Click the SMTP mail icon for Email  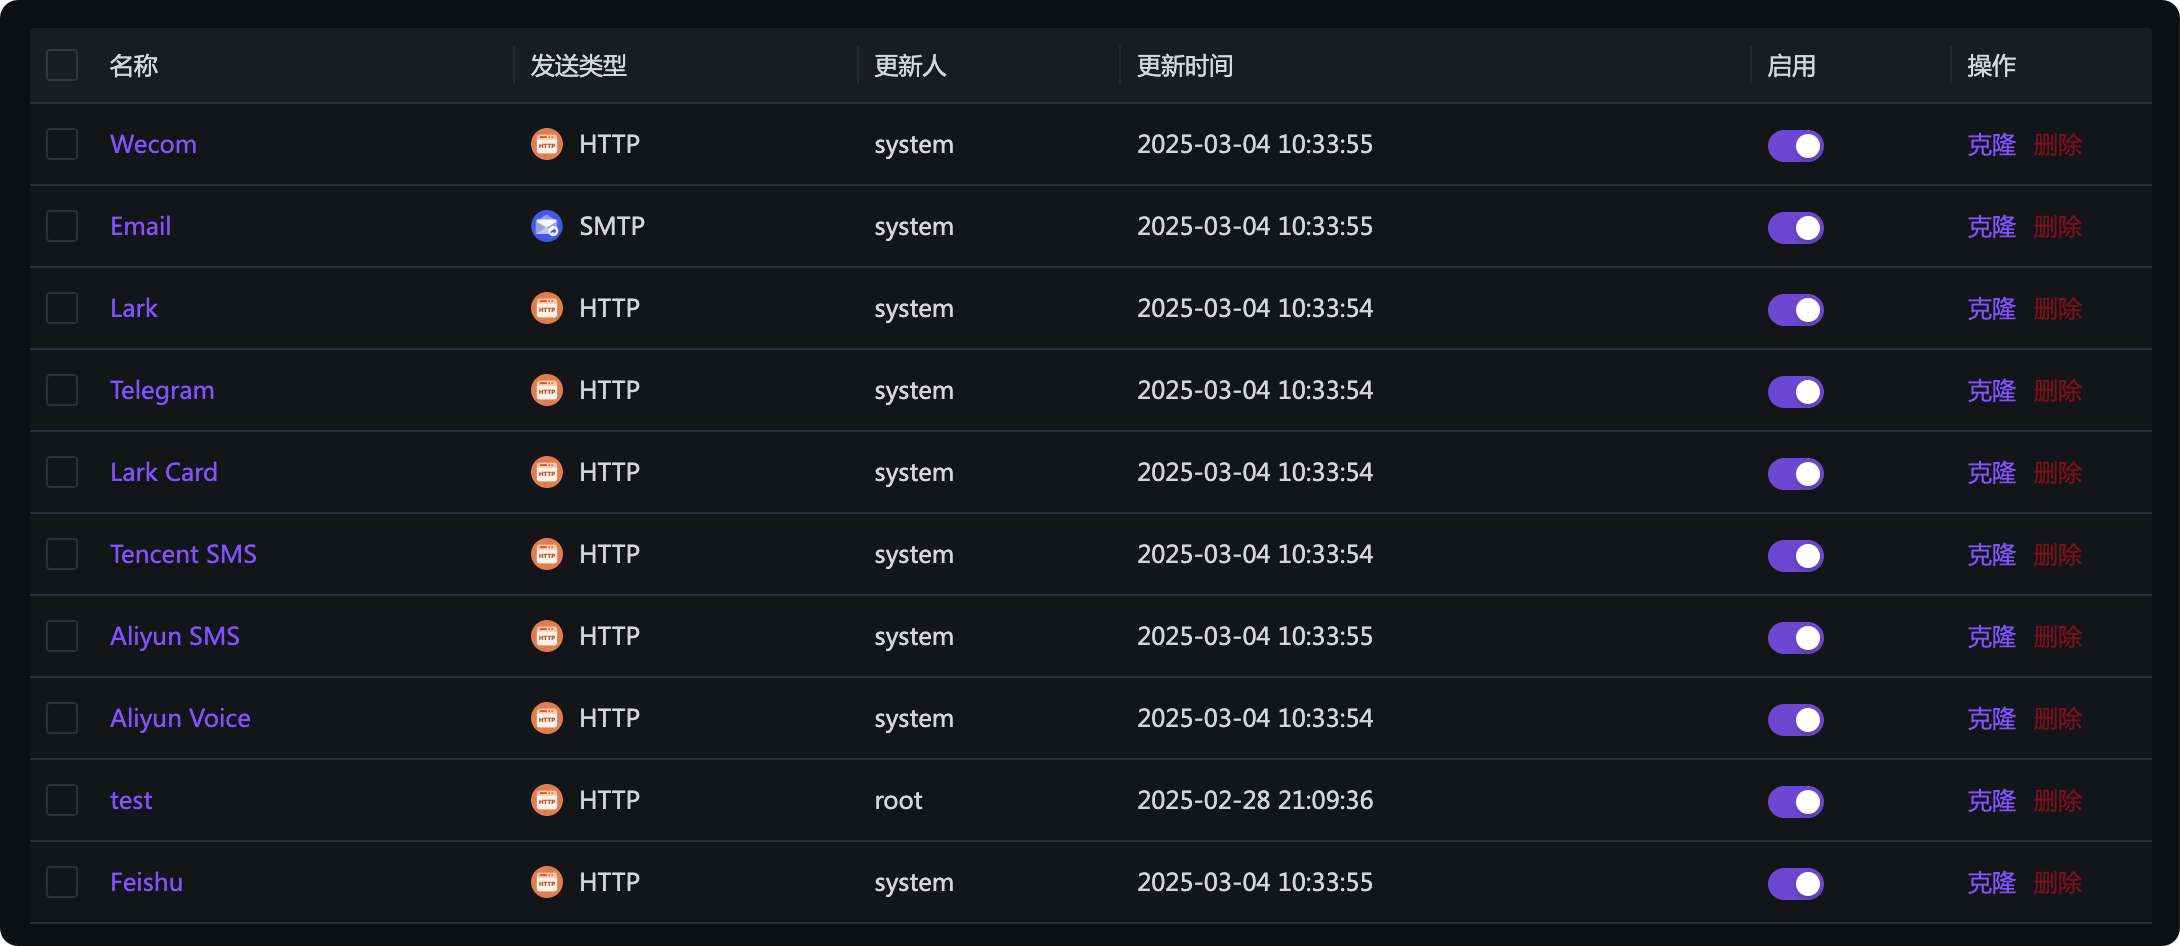tap(546, 226)
